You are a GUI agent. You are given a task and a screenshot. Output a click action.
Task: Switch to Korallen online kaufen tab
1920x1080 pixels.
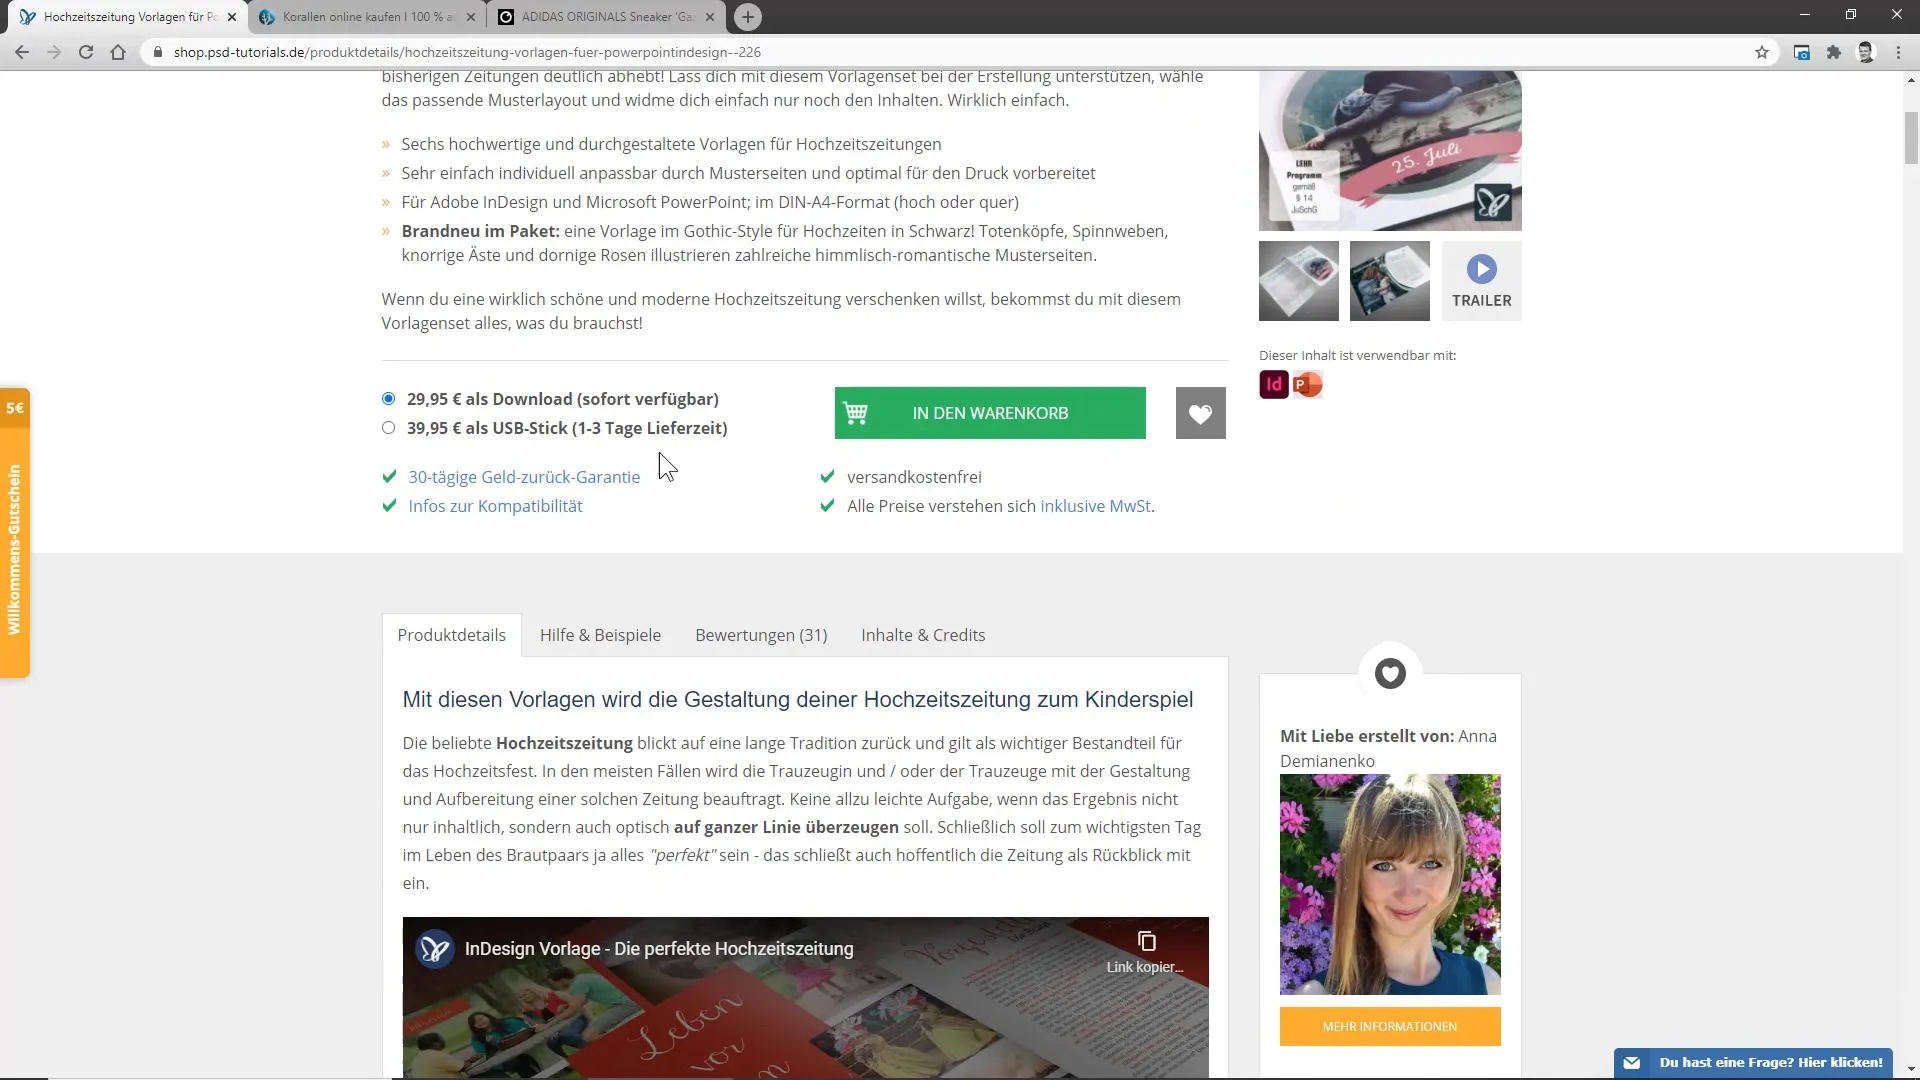367,17
